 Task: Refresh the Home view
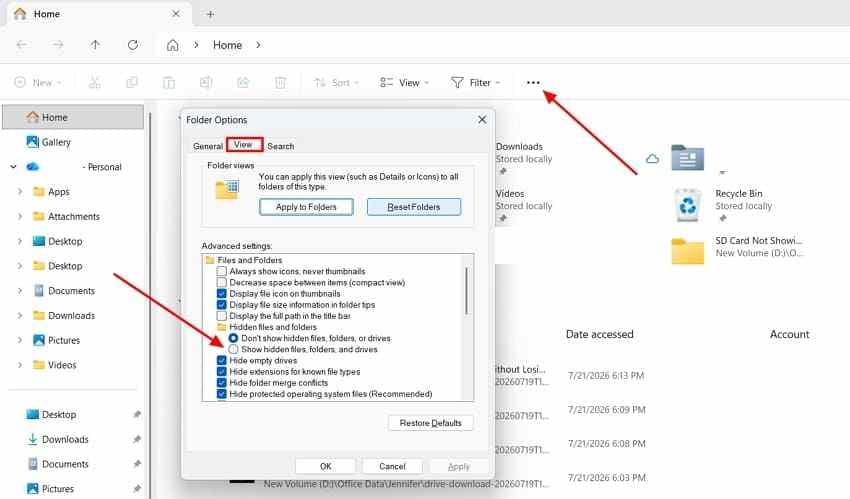(x=133, y=45)
